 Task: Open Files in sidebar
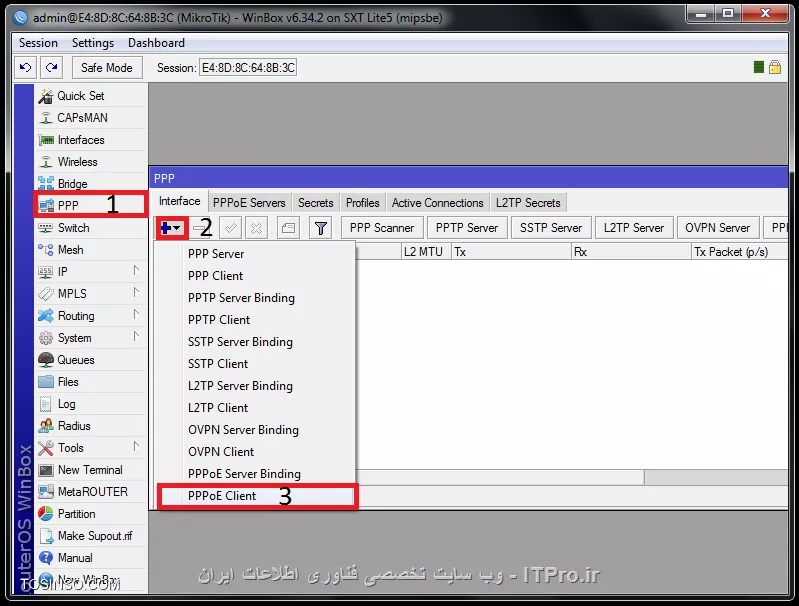(91, 382)
